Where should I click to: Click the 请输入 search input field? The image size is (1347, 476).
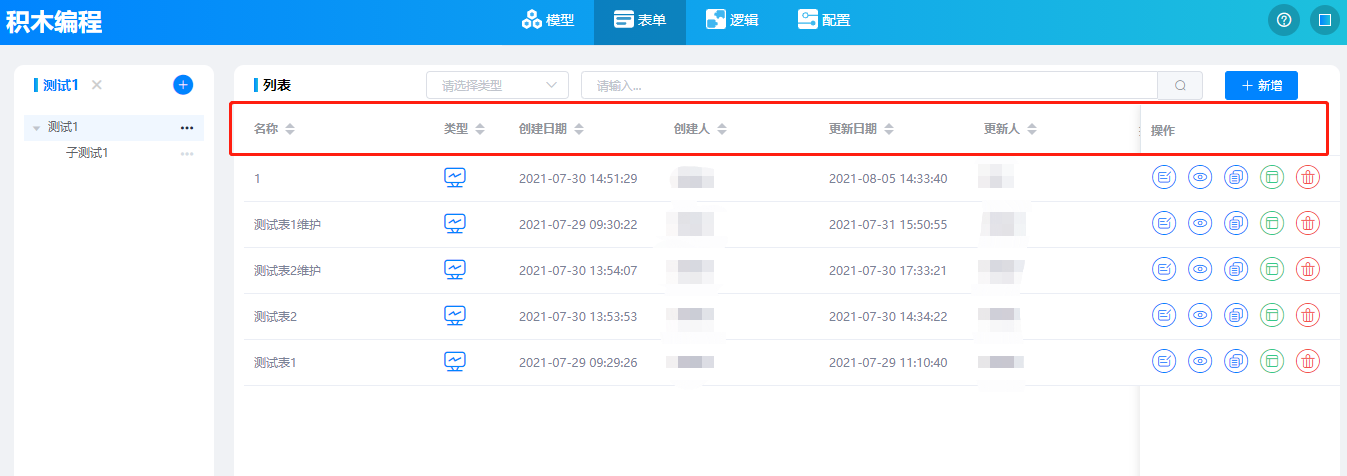tap(868, 86)
